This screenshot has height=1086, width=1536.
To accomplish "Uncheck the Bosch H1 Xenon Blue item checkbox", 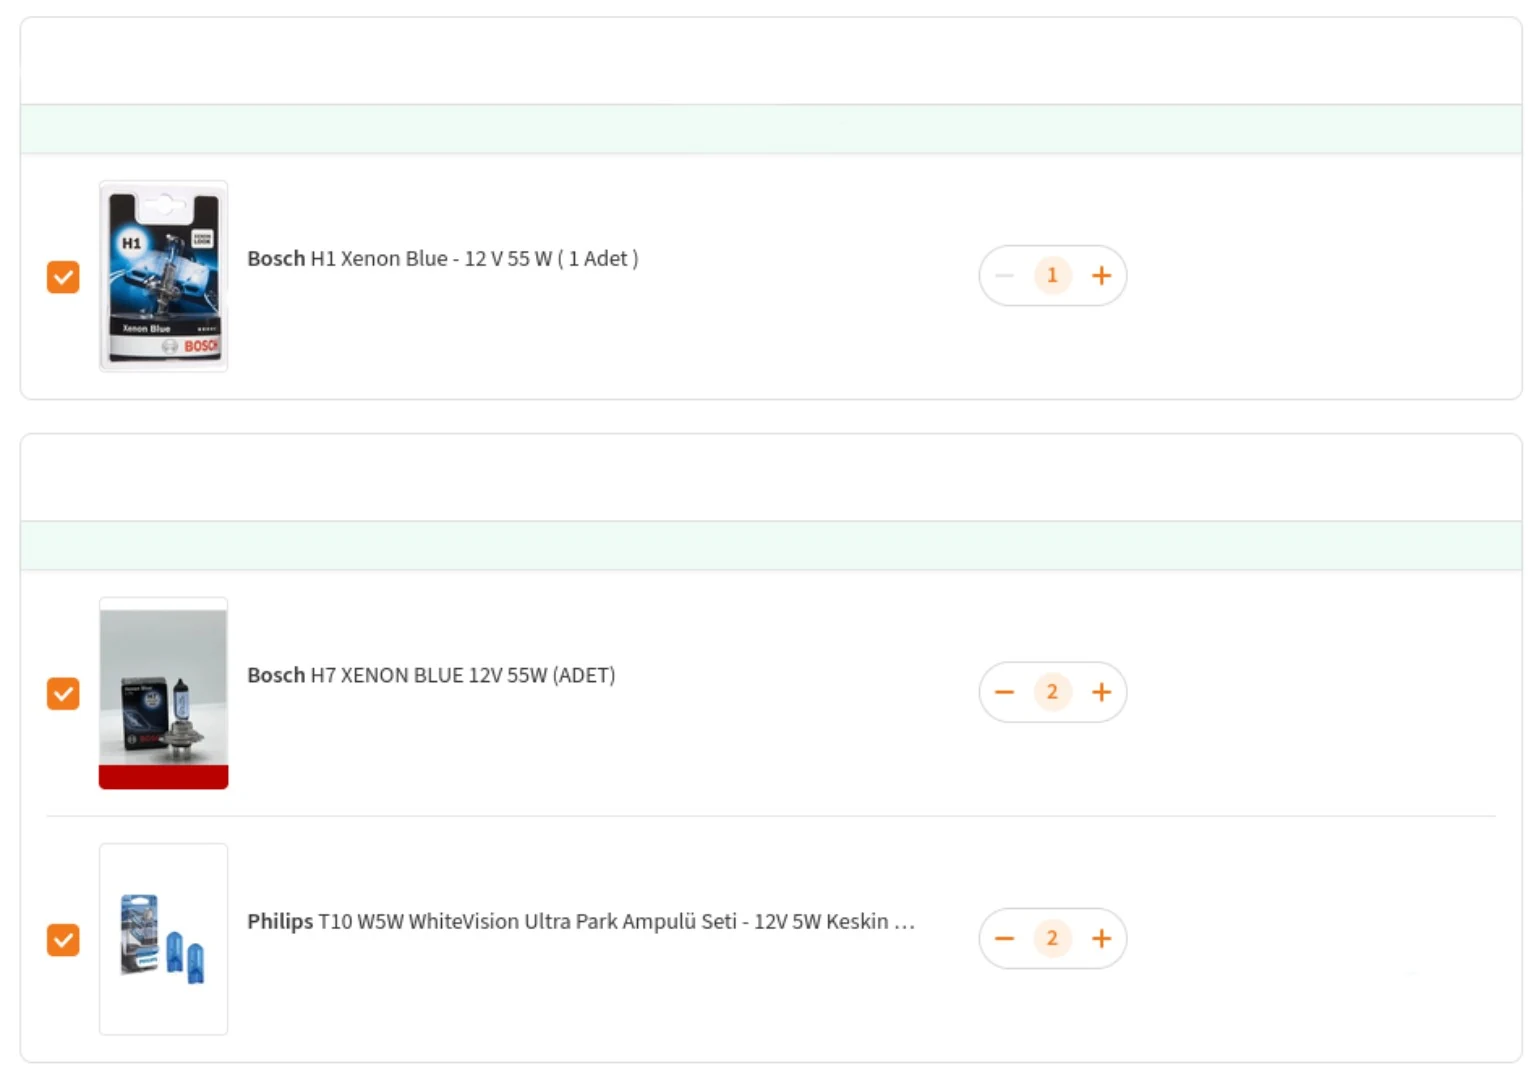I will (63, 277).
